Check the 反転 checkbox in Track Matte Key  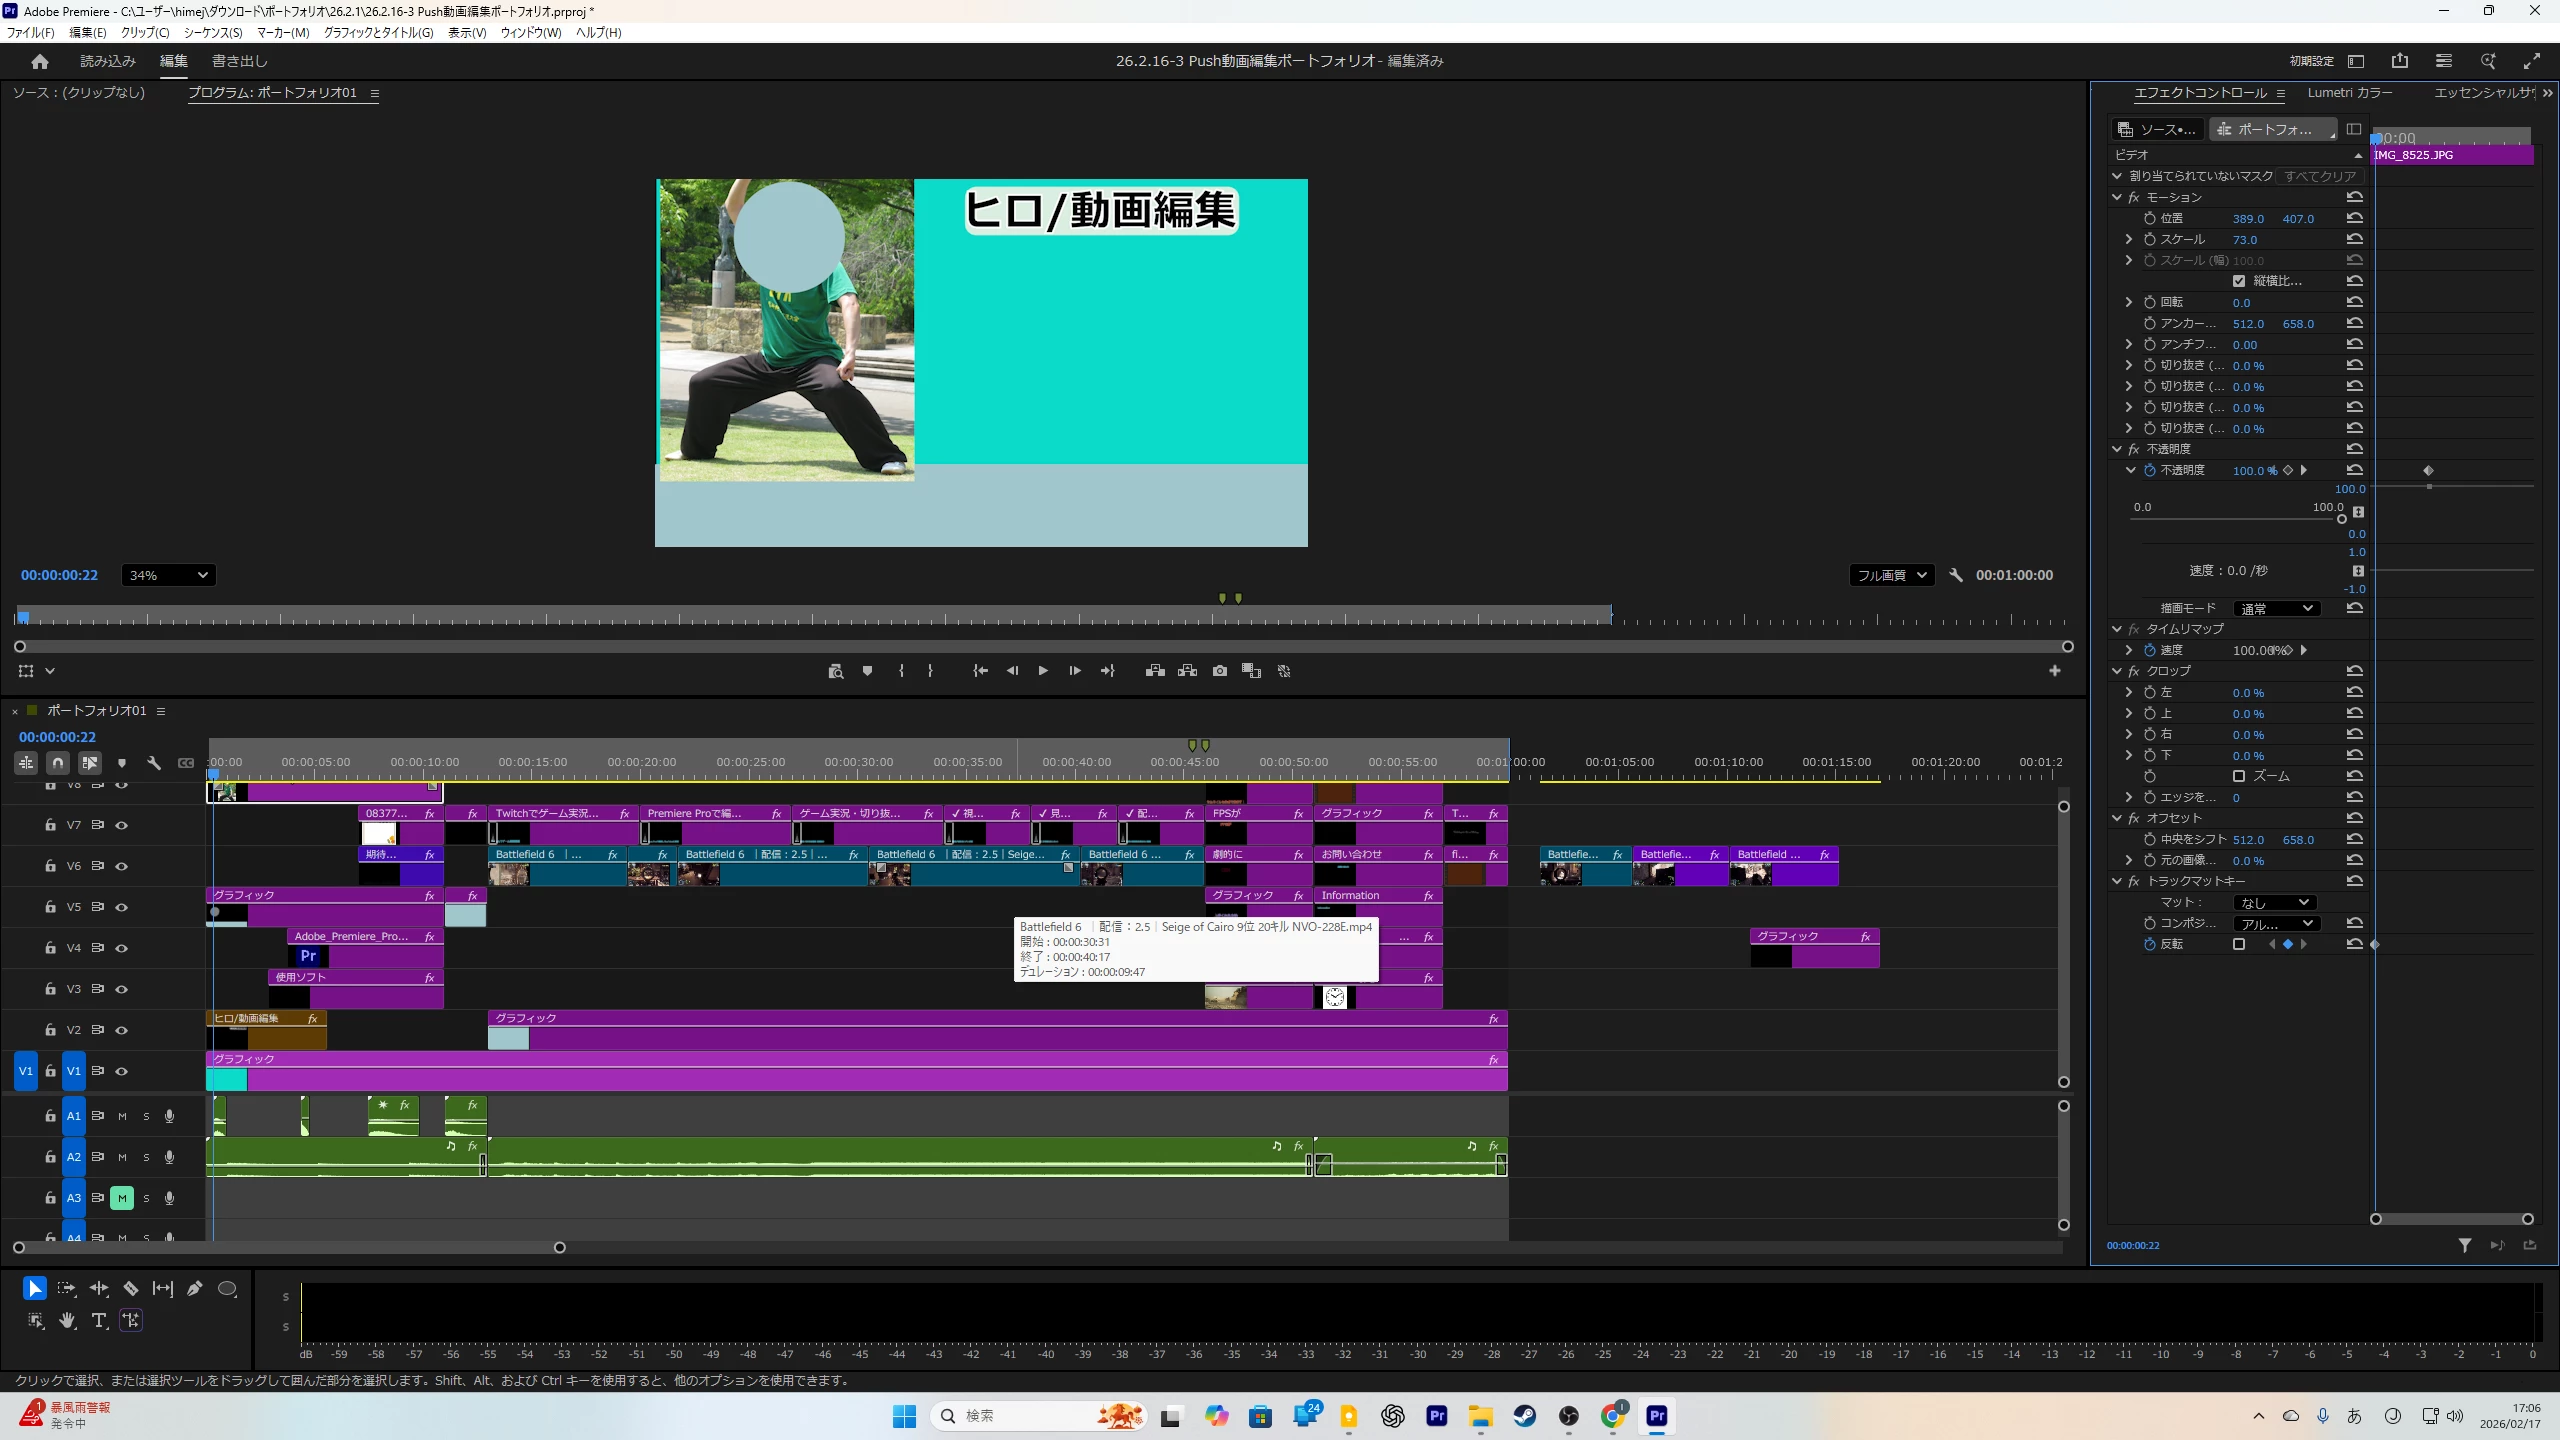coord(2239,944)
